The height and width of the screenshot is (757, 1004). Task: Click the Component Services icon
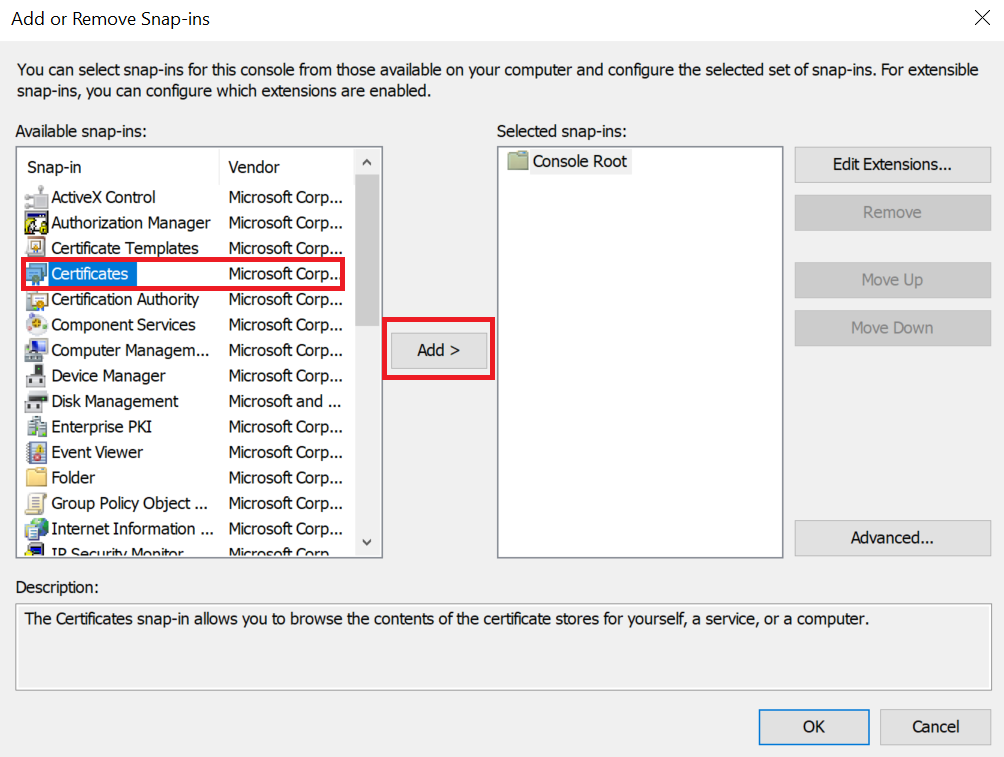(x=36, y=325)
